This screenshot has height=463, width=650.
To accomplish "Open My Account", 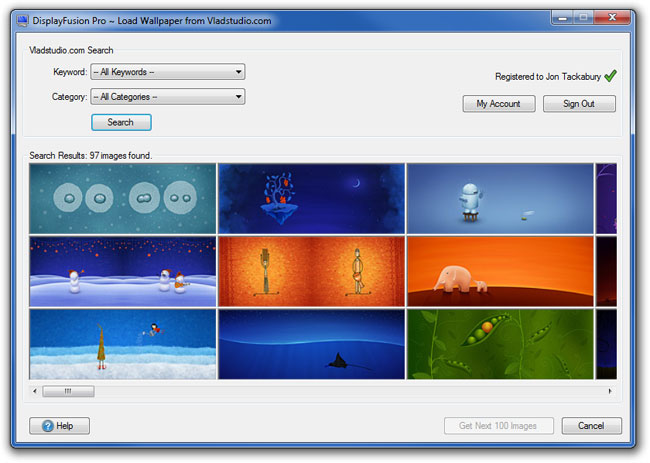I will pos(499,104).
